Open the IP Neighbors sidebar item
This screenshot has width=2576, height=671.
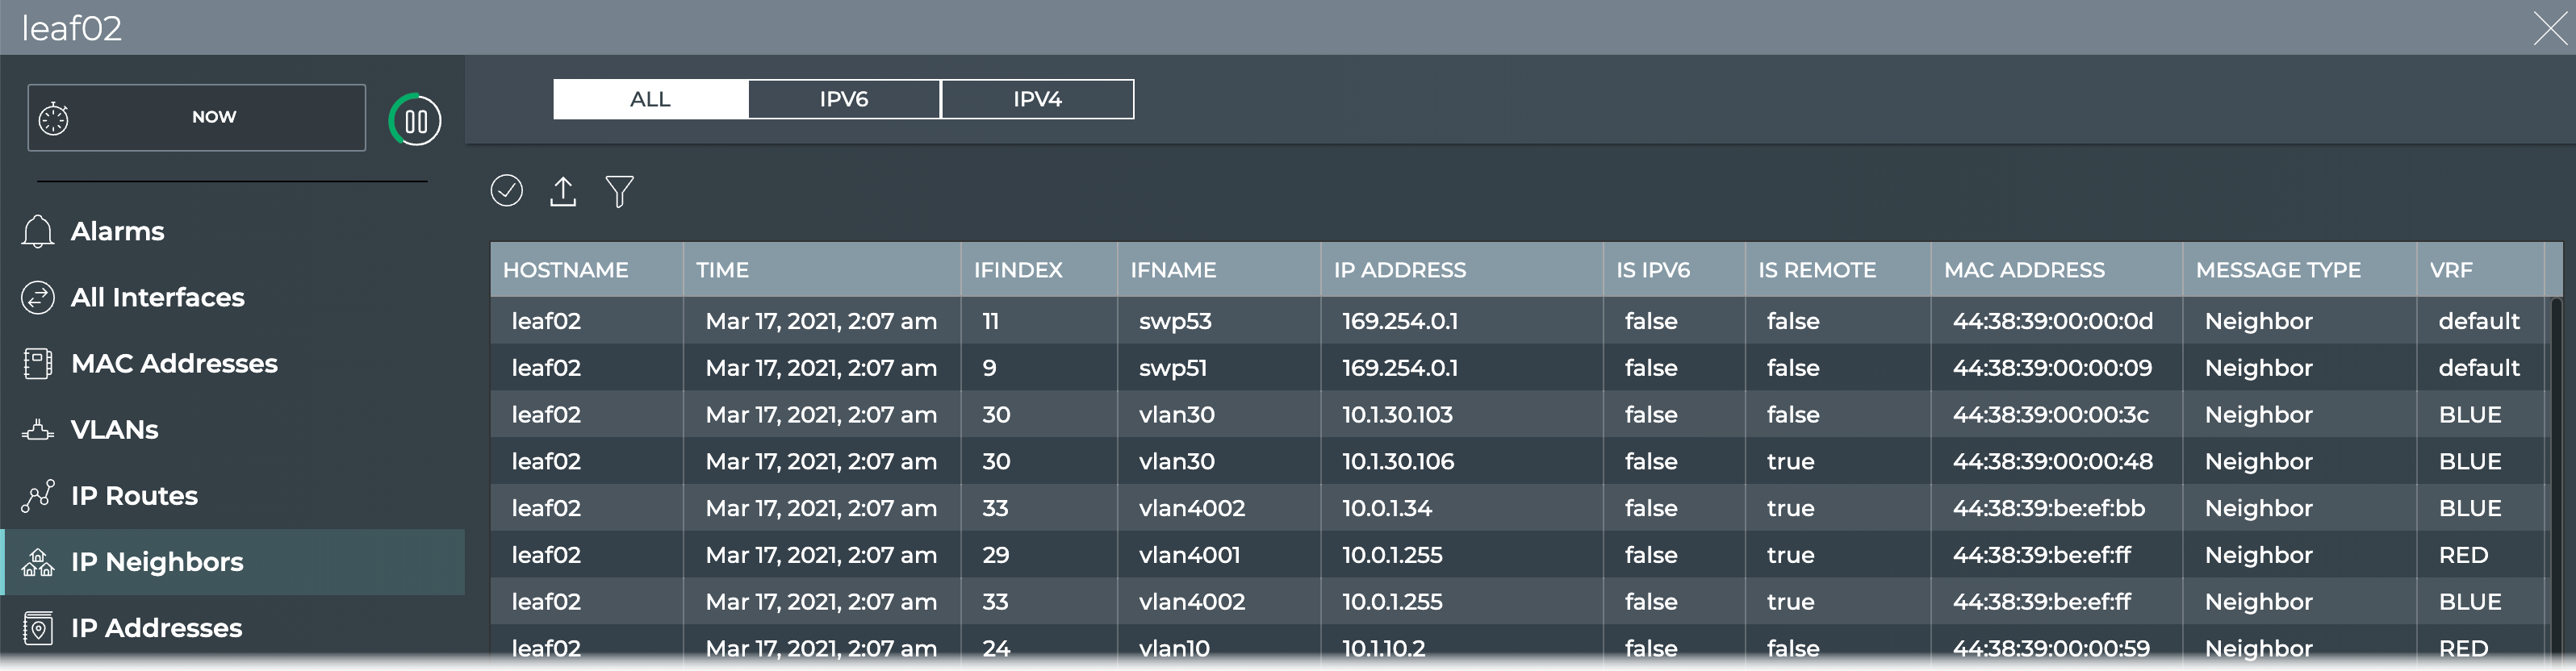(x=157, y=562)
